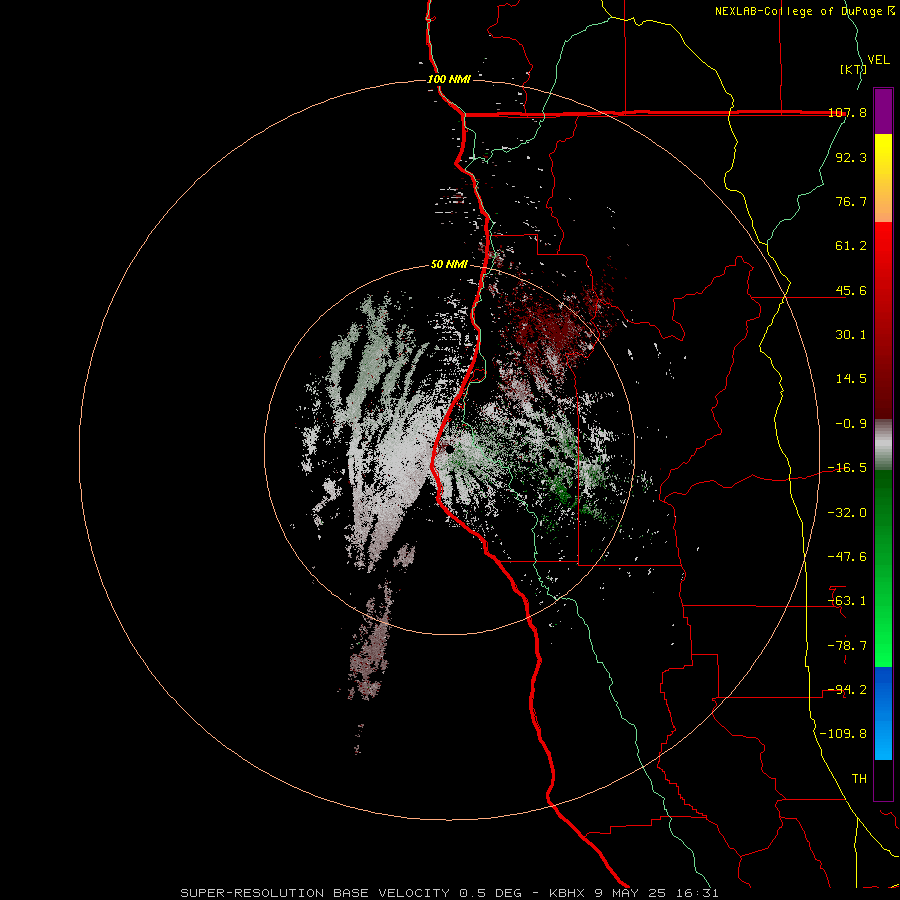Select the -47.6 velocity scale value

click(x=847, y=557)
